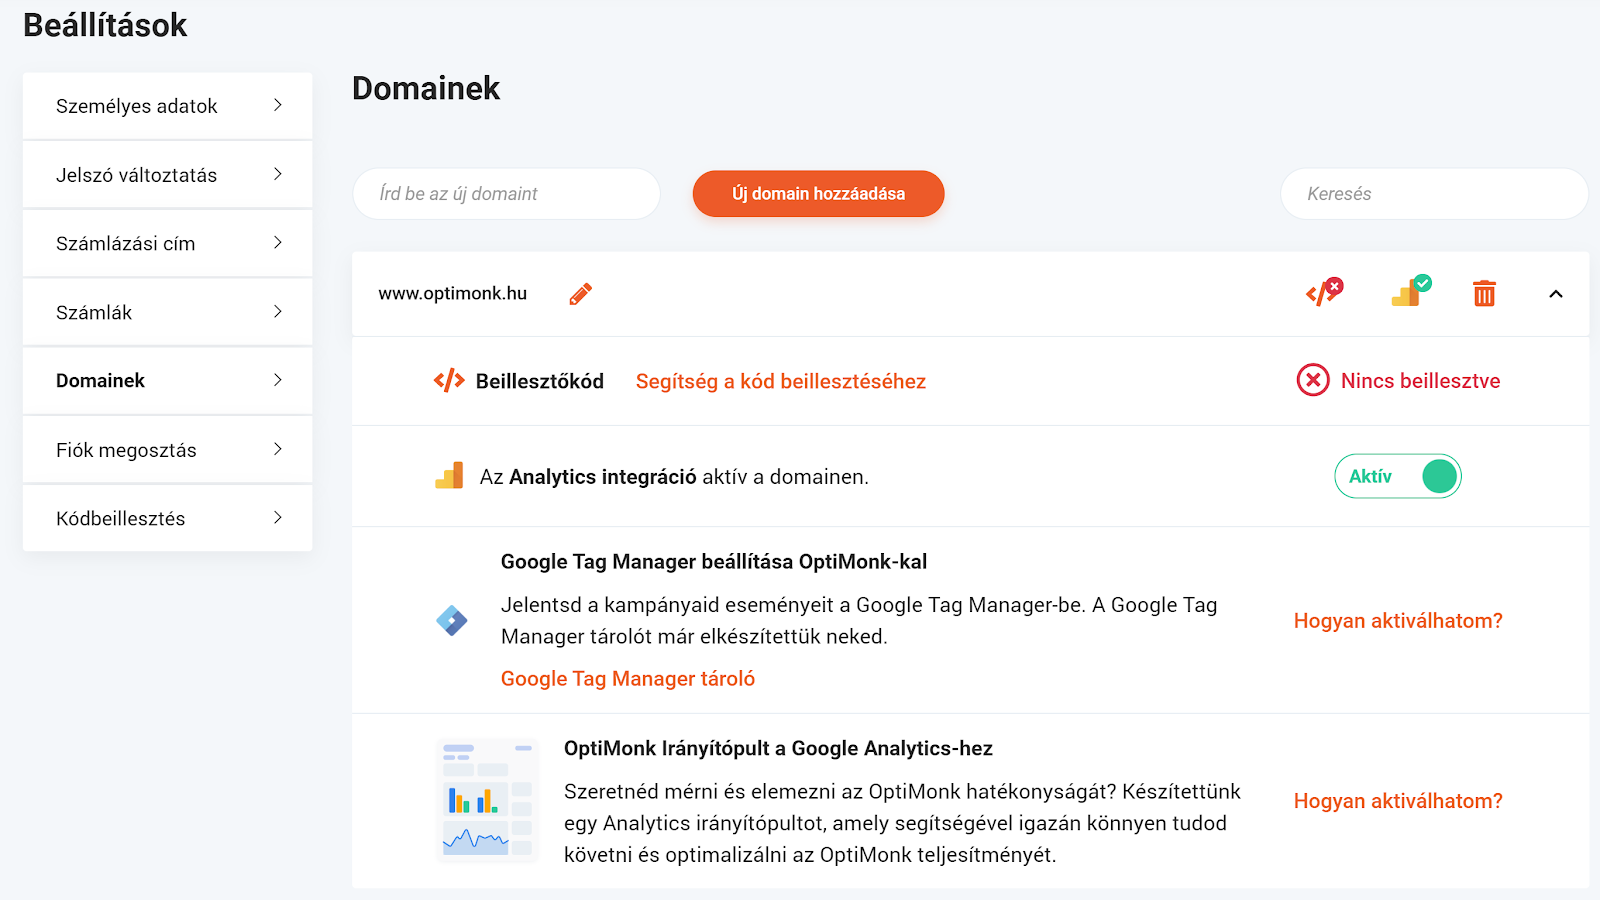Click Nincs beillesztve status text
The image size is (1600, 900).
[1420, 381]
